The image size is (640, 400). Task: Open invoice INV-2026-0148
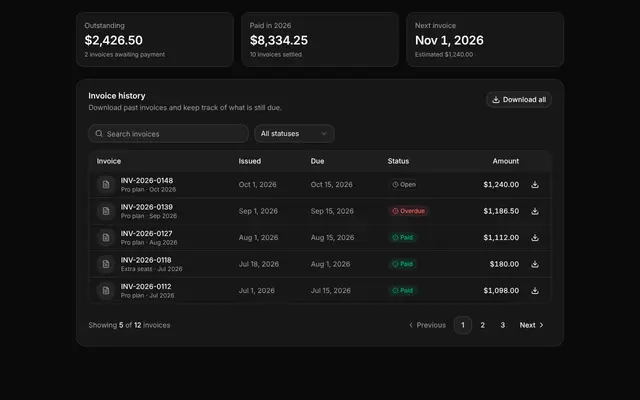click(147, 180)
